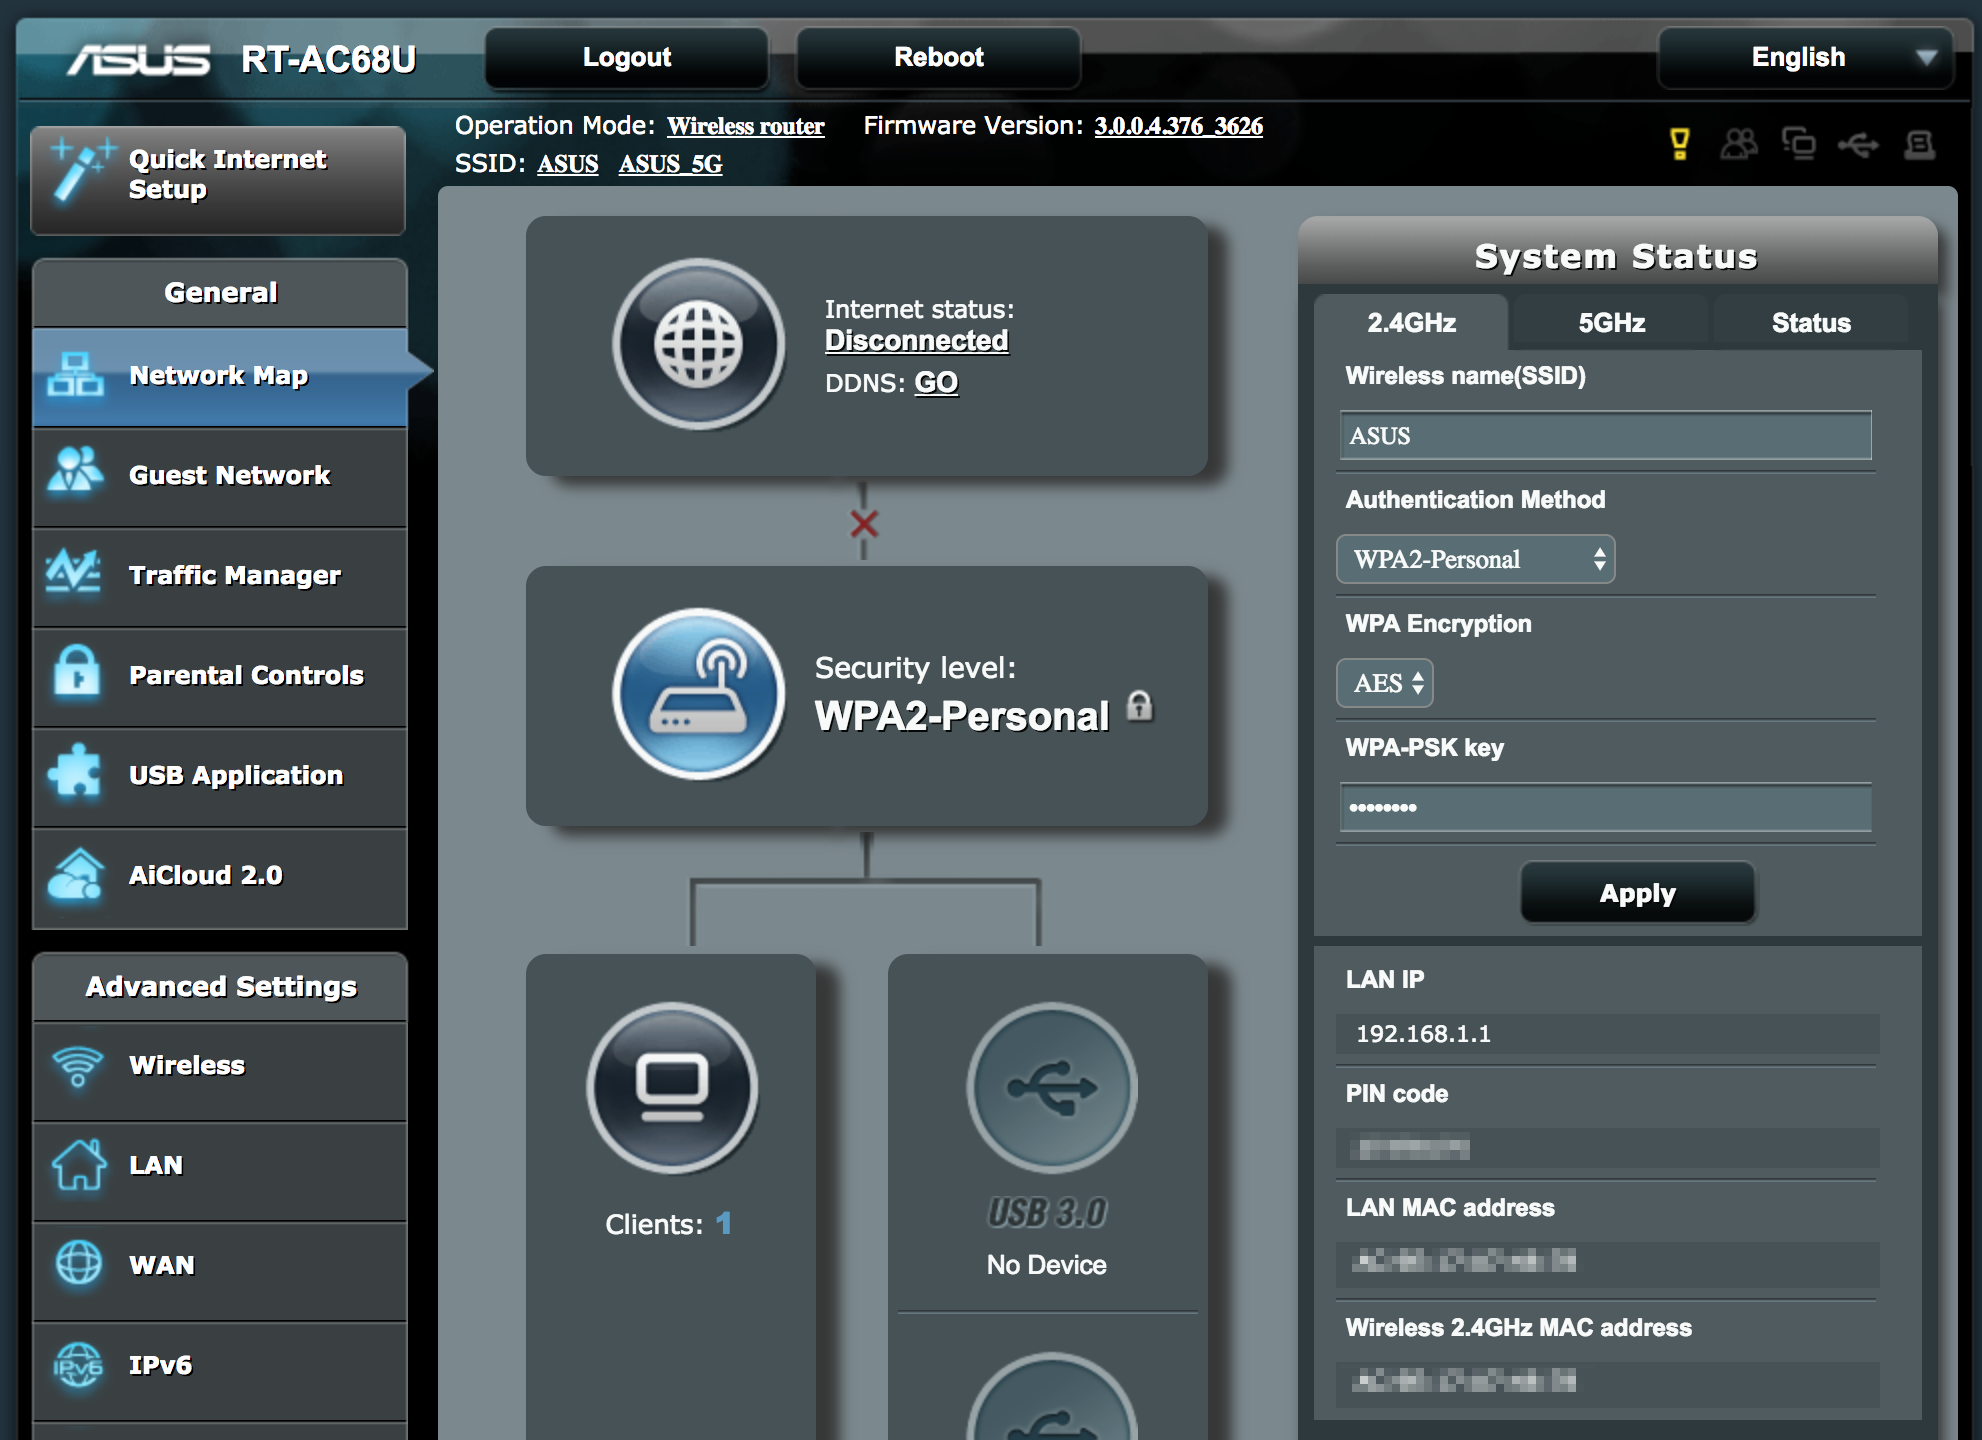This screenshot has width=1982, height=1440.
Task: Click the wireless router security icon
Action: pos(698,694)
